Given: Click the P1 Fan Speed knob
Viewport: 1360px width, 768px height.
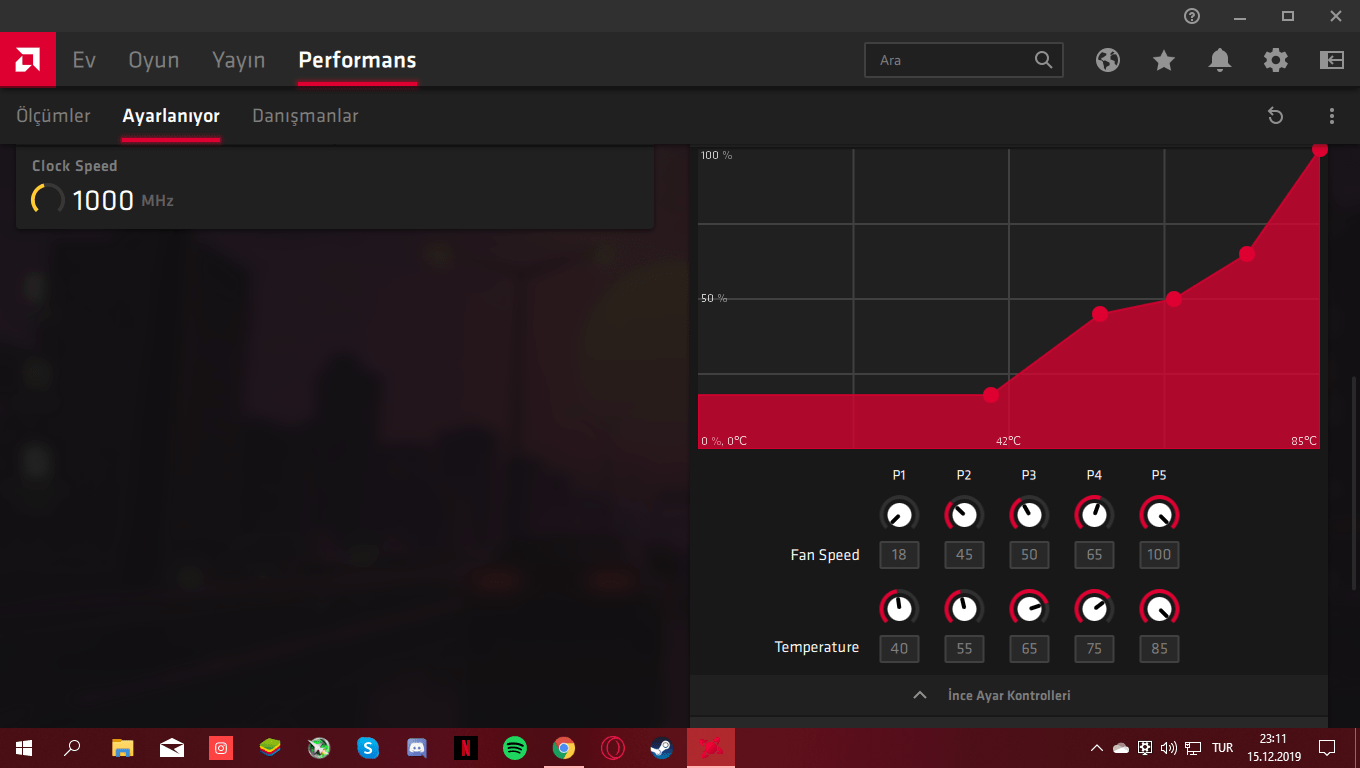Looking at the screenshot, I should click(x=899, y=515).
